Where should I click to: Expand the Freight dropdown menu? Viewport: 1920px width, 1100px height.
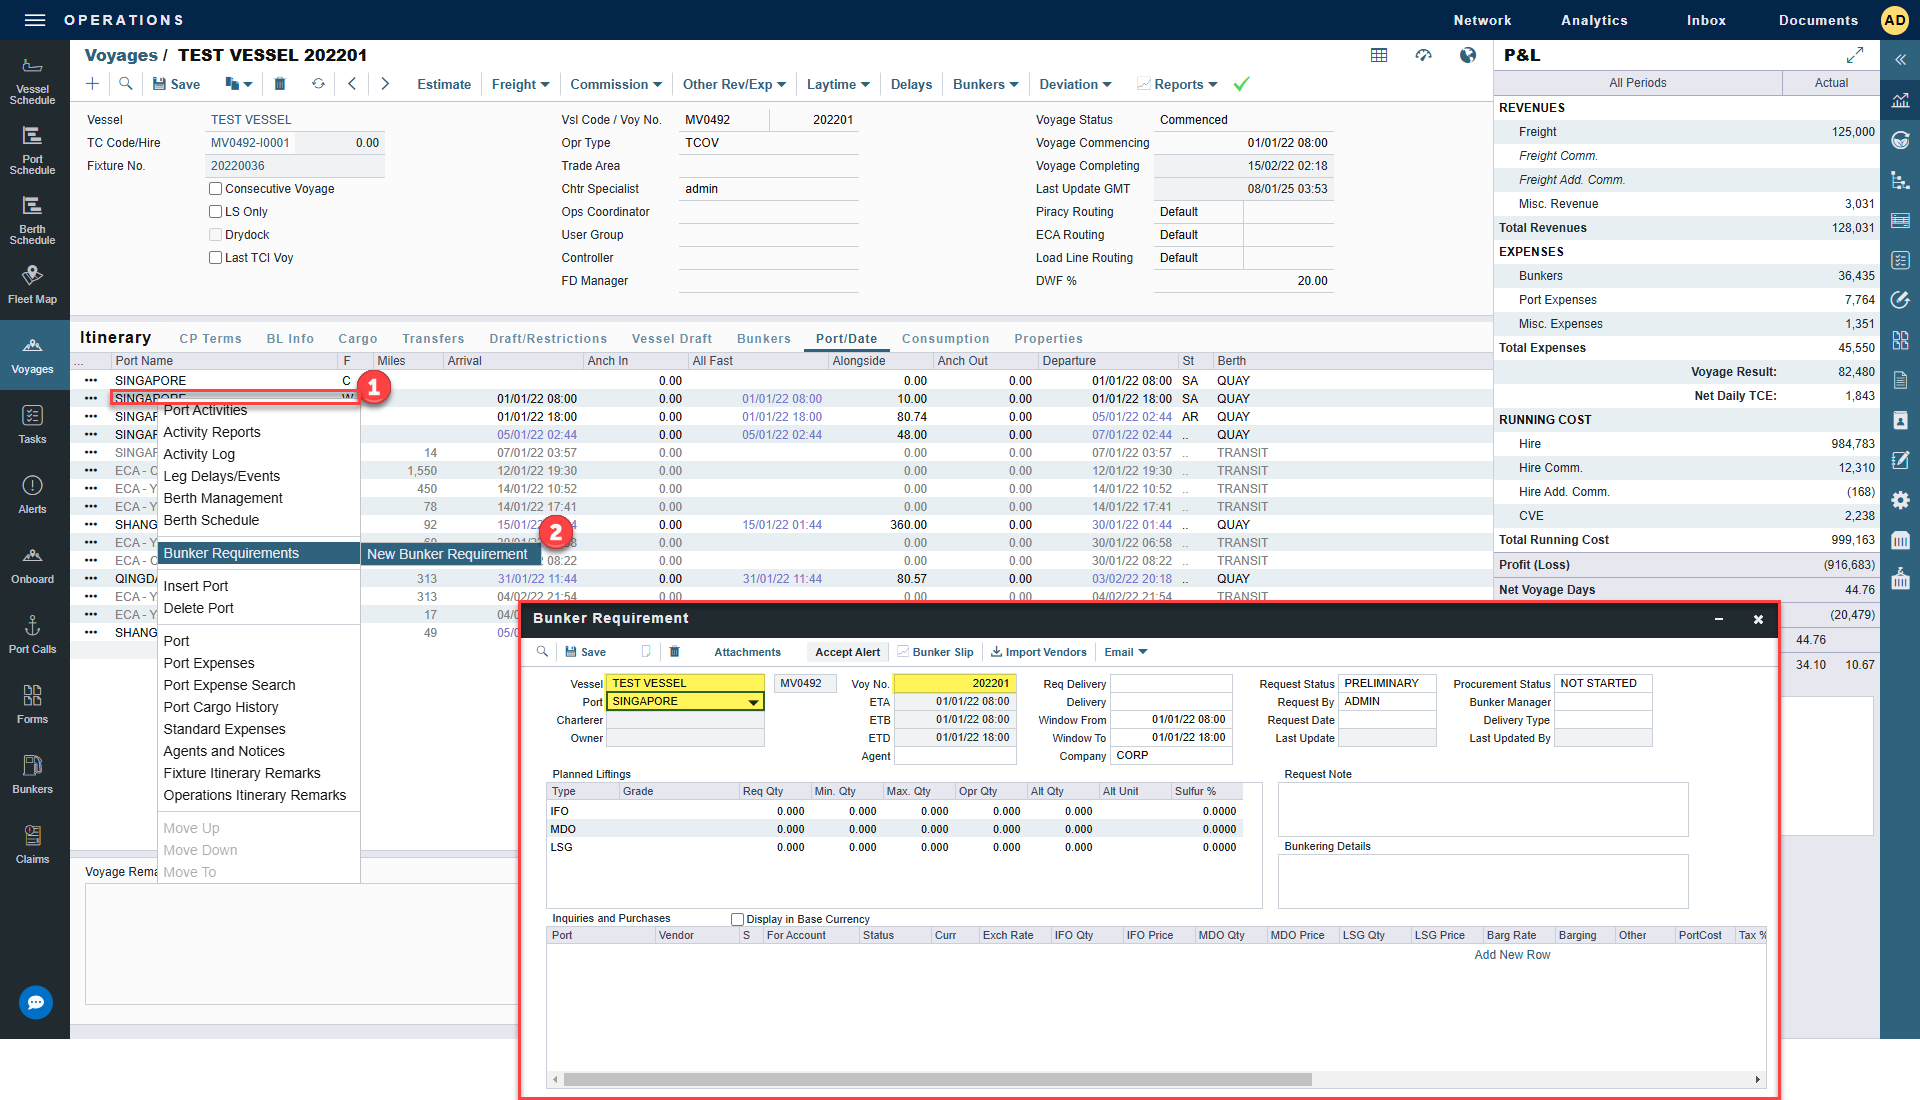[x=520, y=84]
